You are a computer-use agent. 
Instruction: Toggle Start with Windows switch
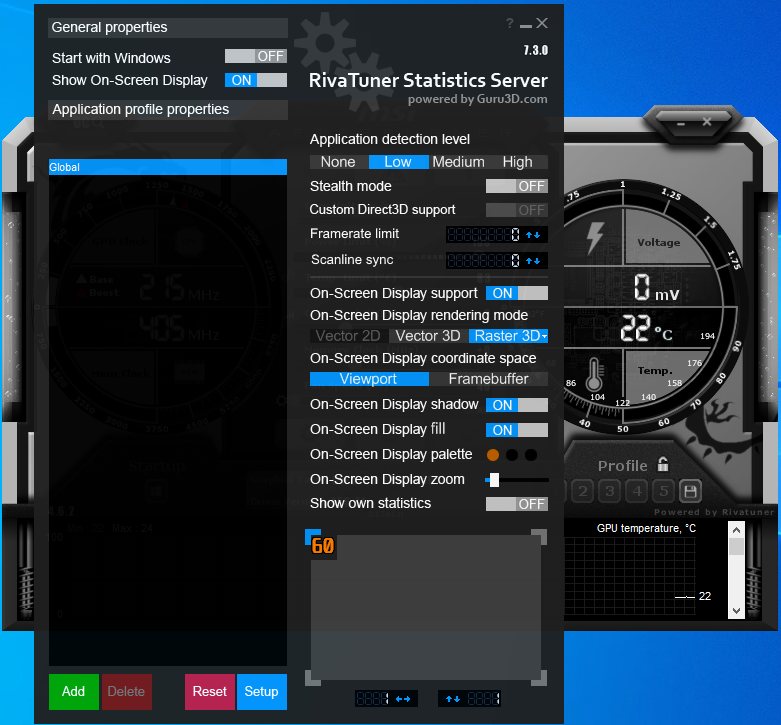pyautogui.click(x=256, y=56)
